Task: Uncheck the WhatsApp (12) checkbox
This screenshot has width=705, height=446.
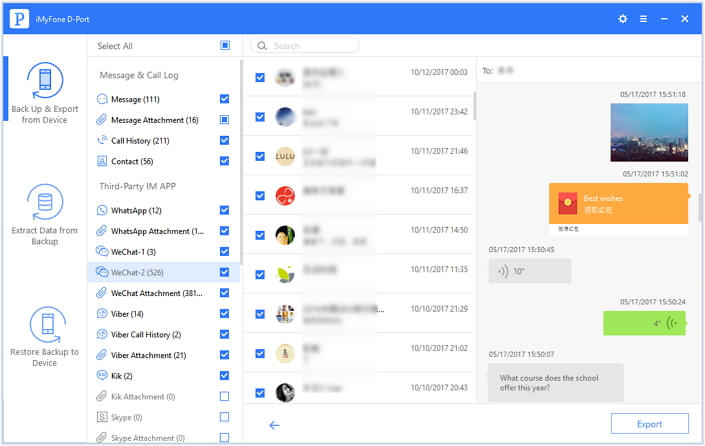Action: pyautogui.click(x=224, y=210)
